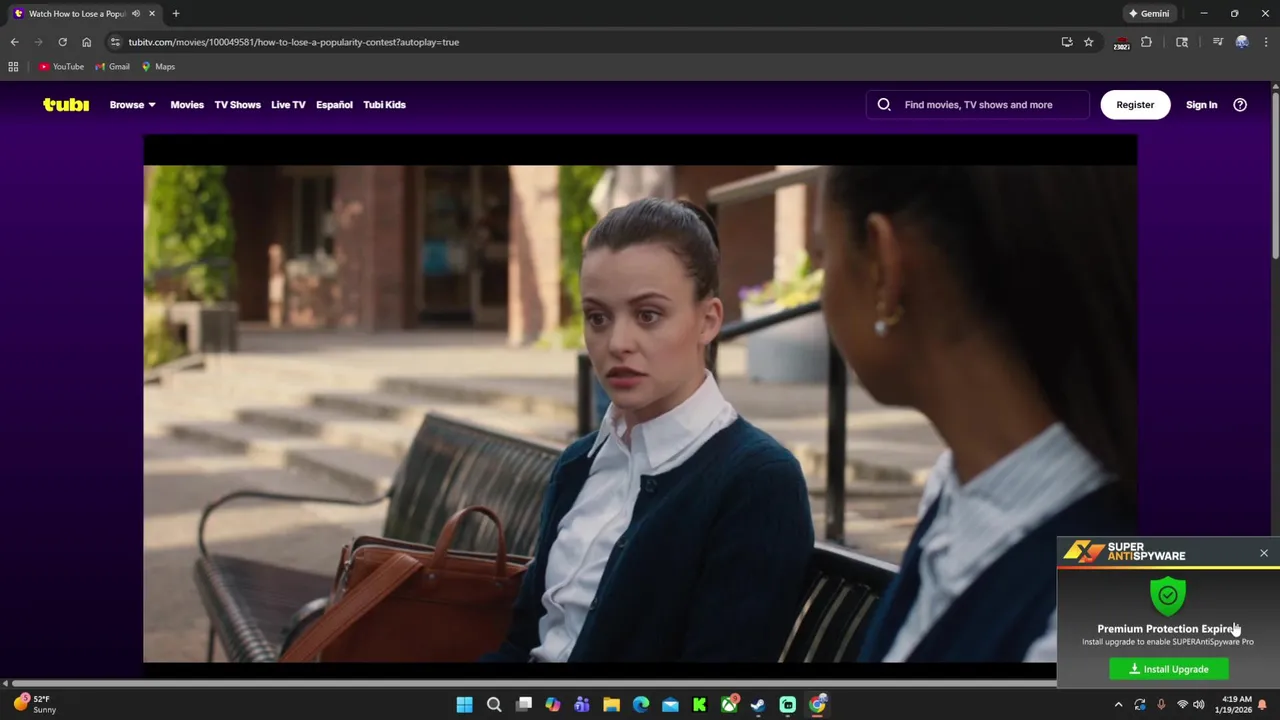
Task: Open File Explorer from taskbar
Action: point(611,705)
